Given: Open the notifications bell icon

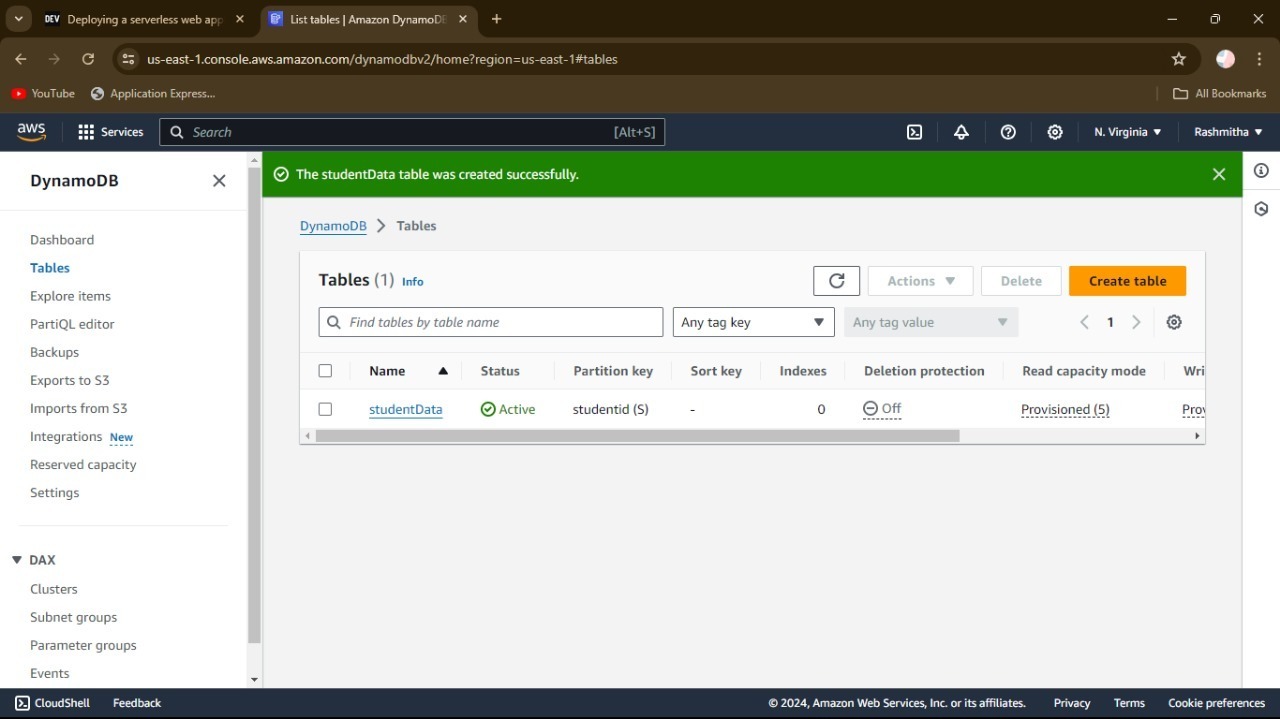Looking at the screenshot, I should [x=961, y=132].
